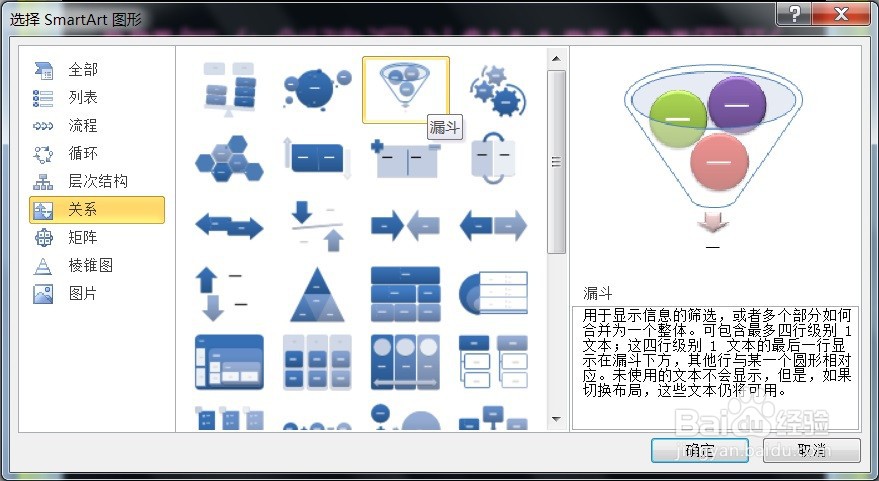
Task: Open the dialog Help question mark button
Action: 795,13
